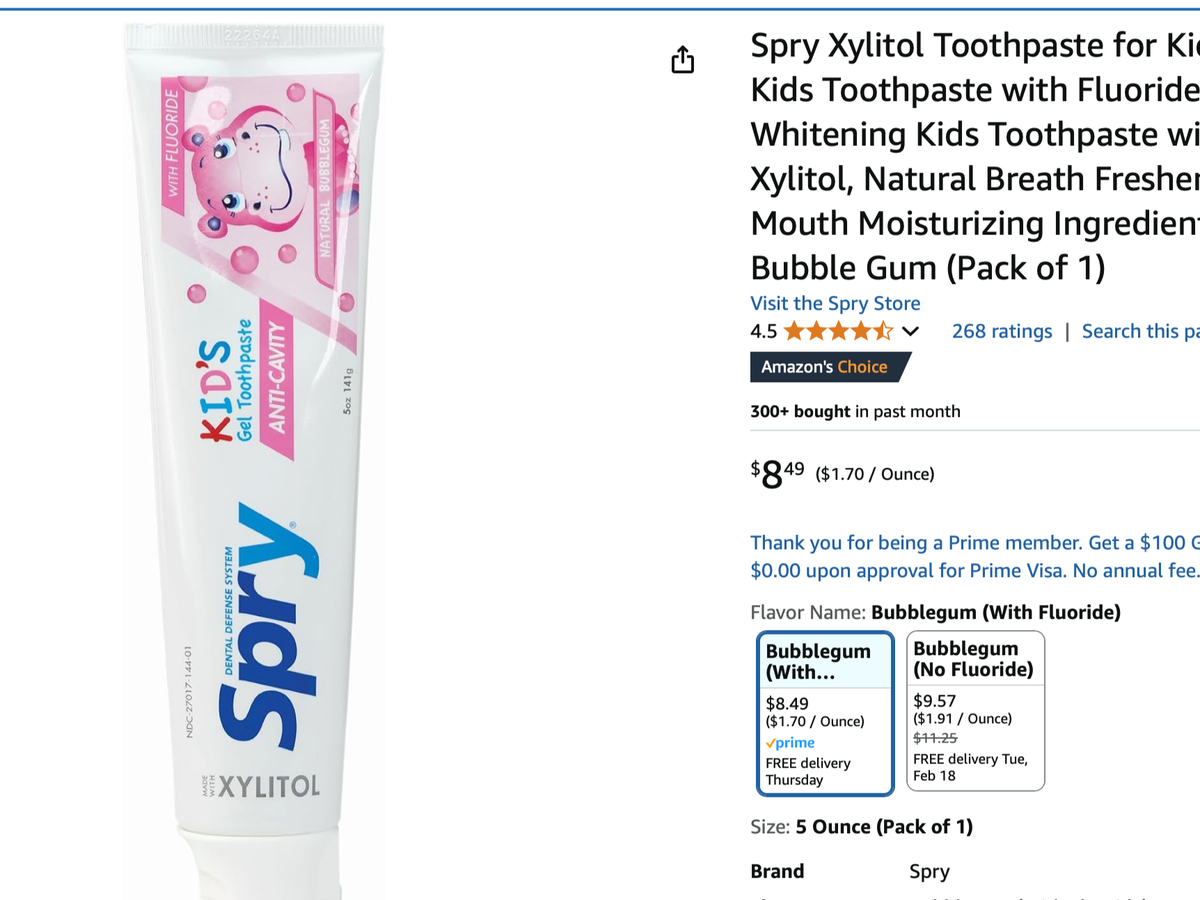Expand the rating breakdown chevron
This screenshot has height=900, width=1200.
tap(910, 331)
